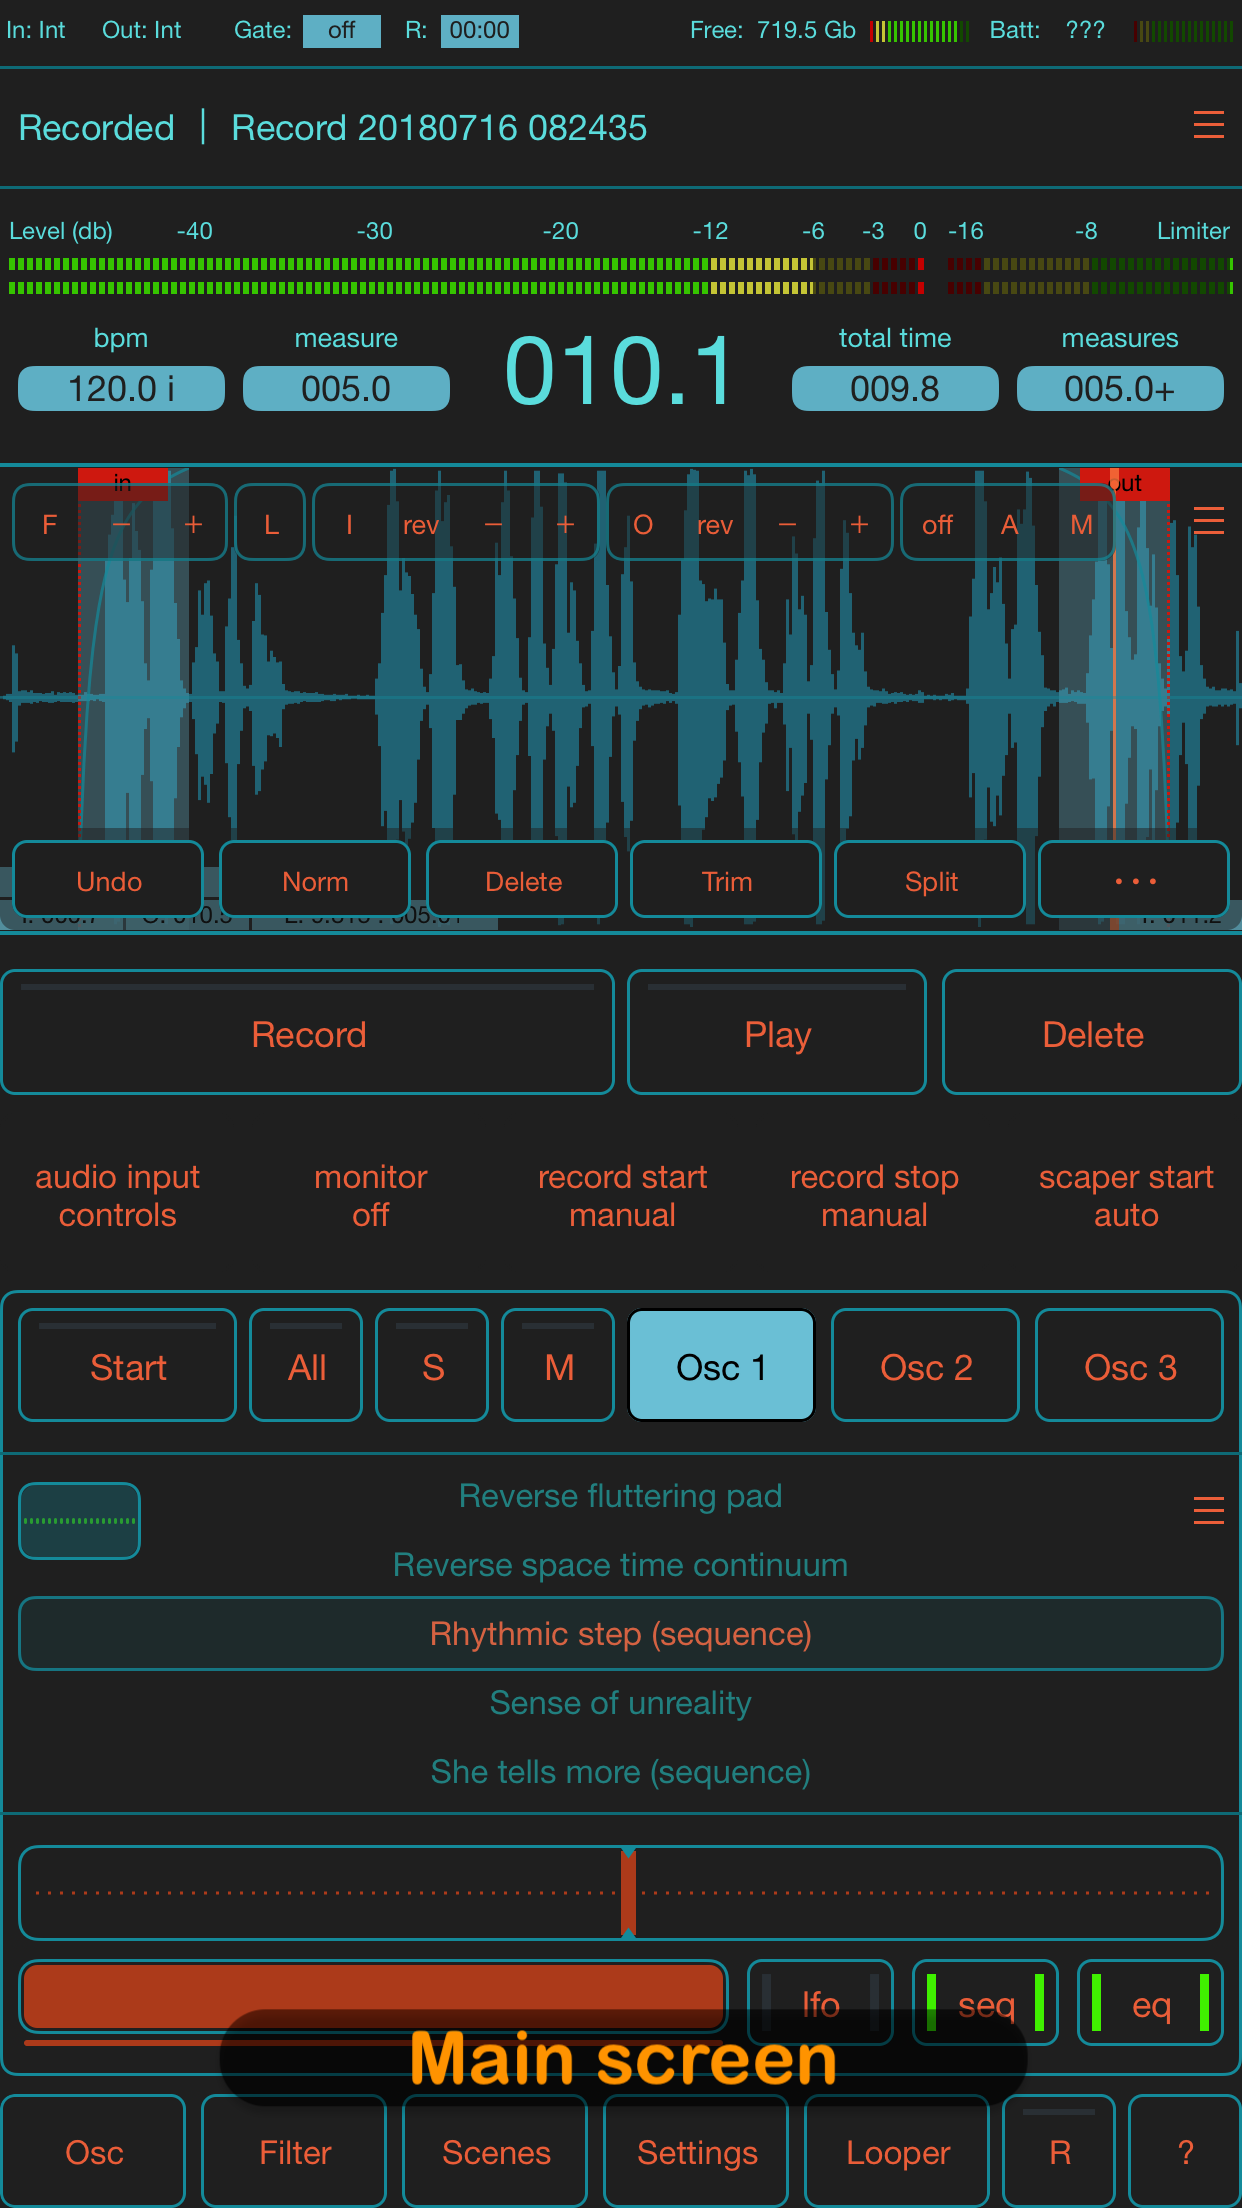Click the O out-point button
Screen dimensions: 1242x2208
(643, 524)
